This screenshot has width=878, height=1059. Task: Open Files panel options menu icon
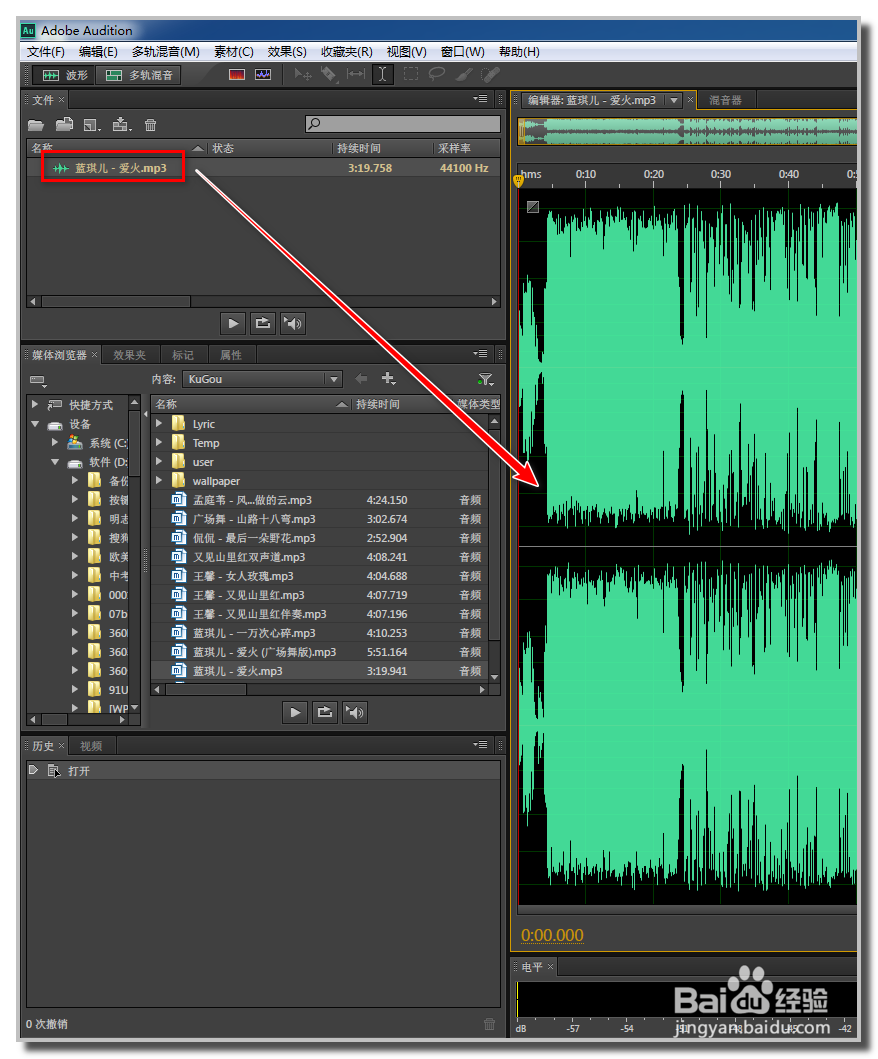480,99
